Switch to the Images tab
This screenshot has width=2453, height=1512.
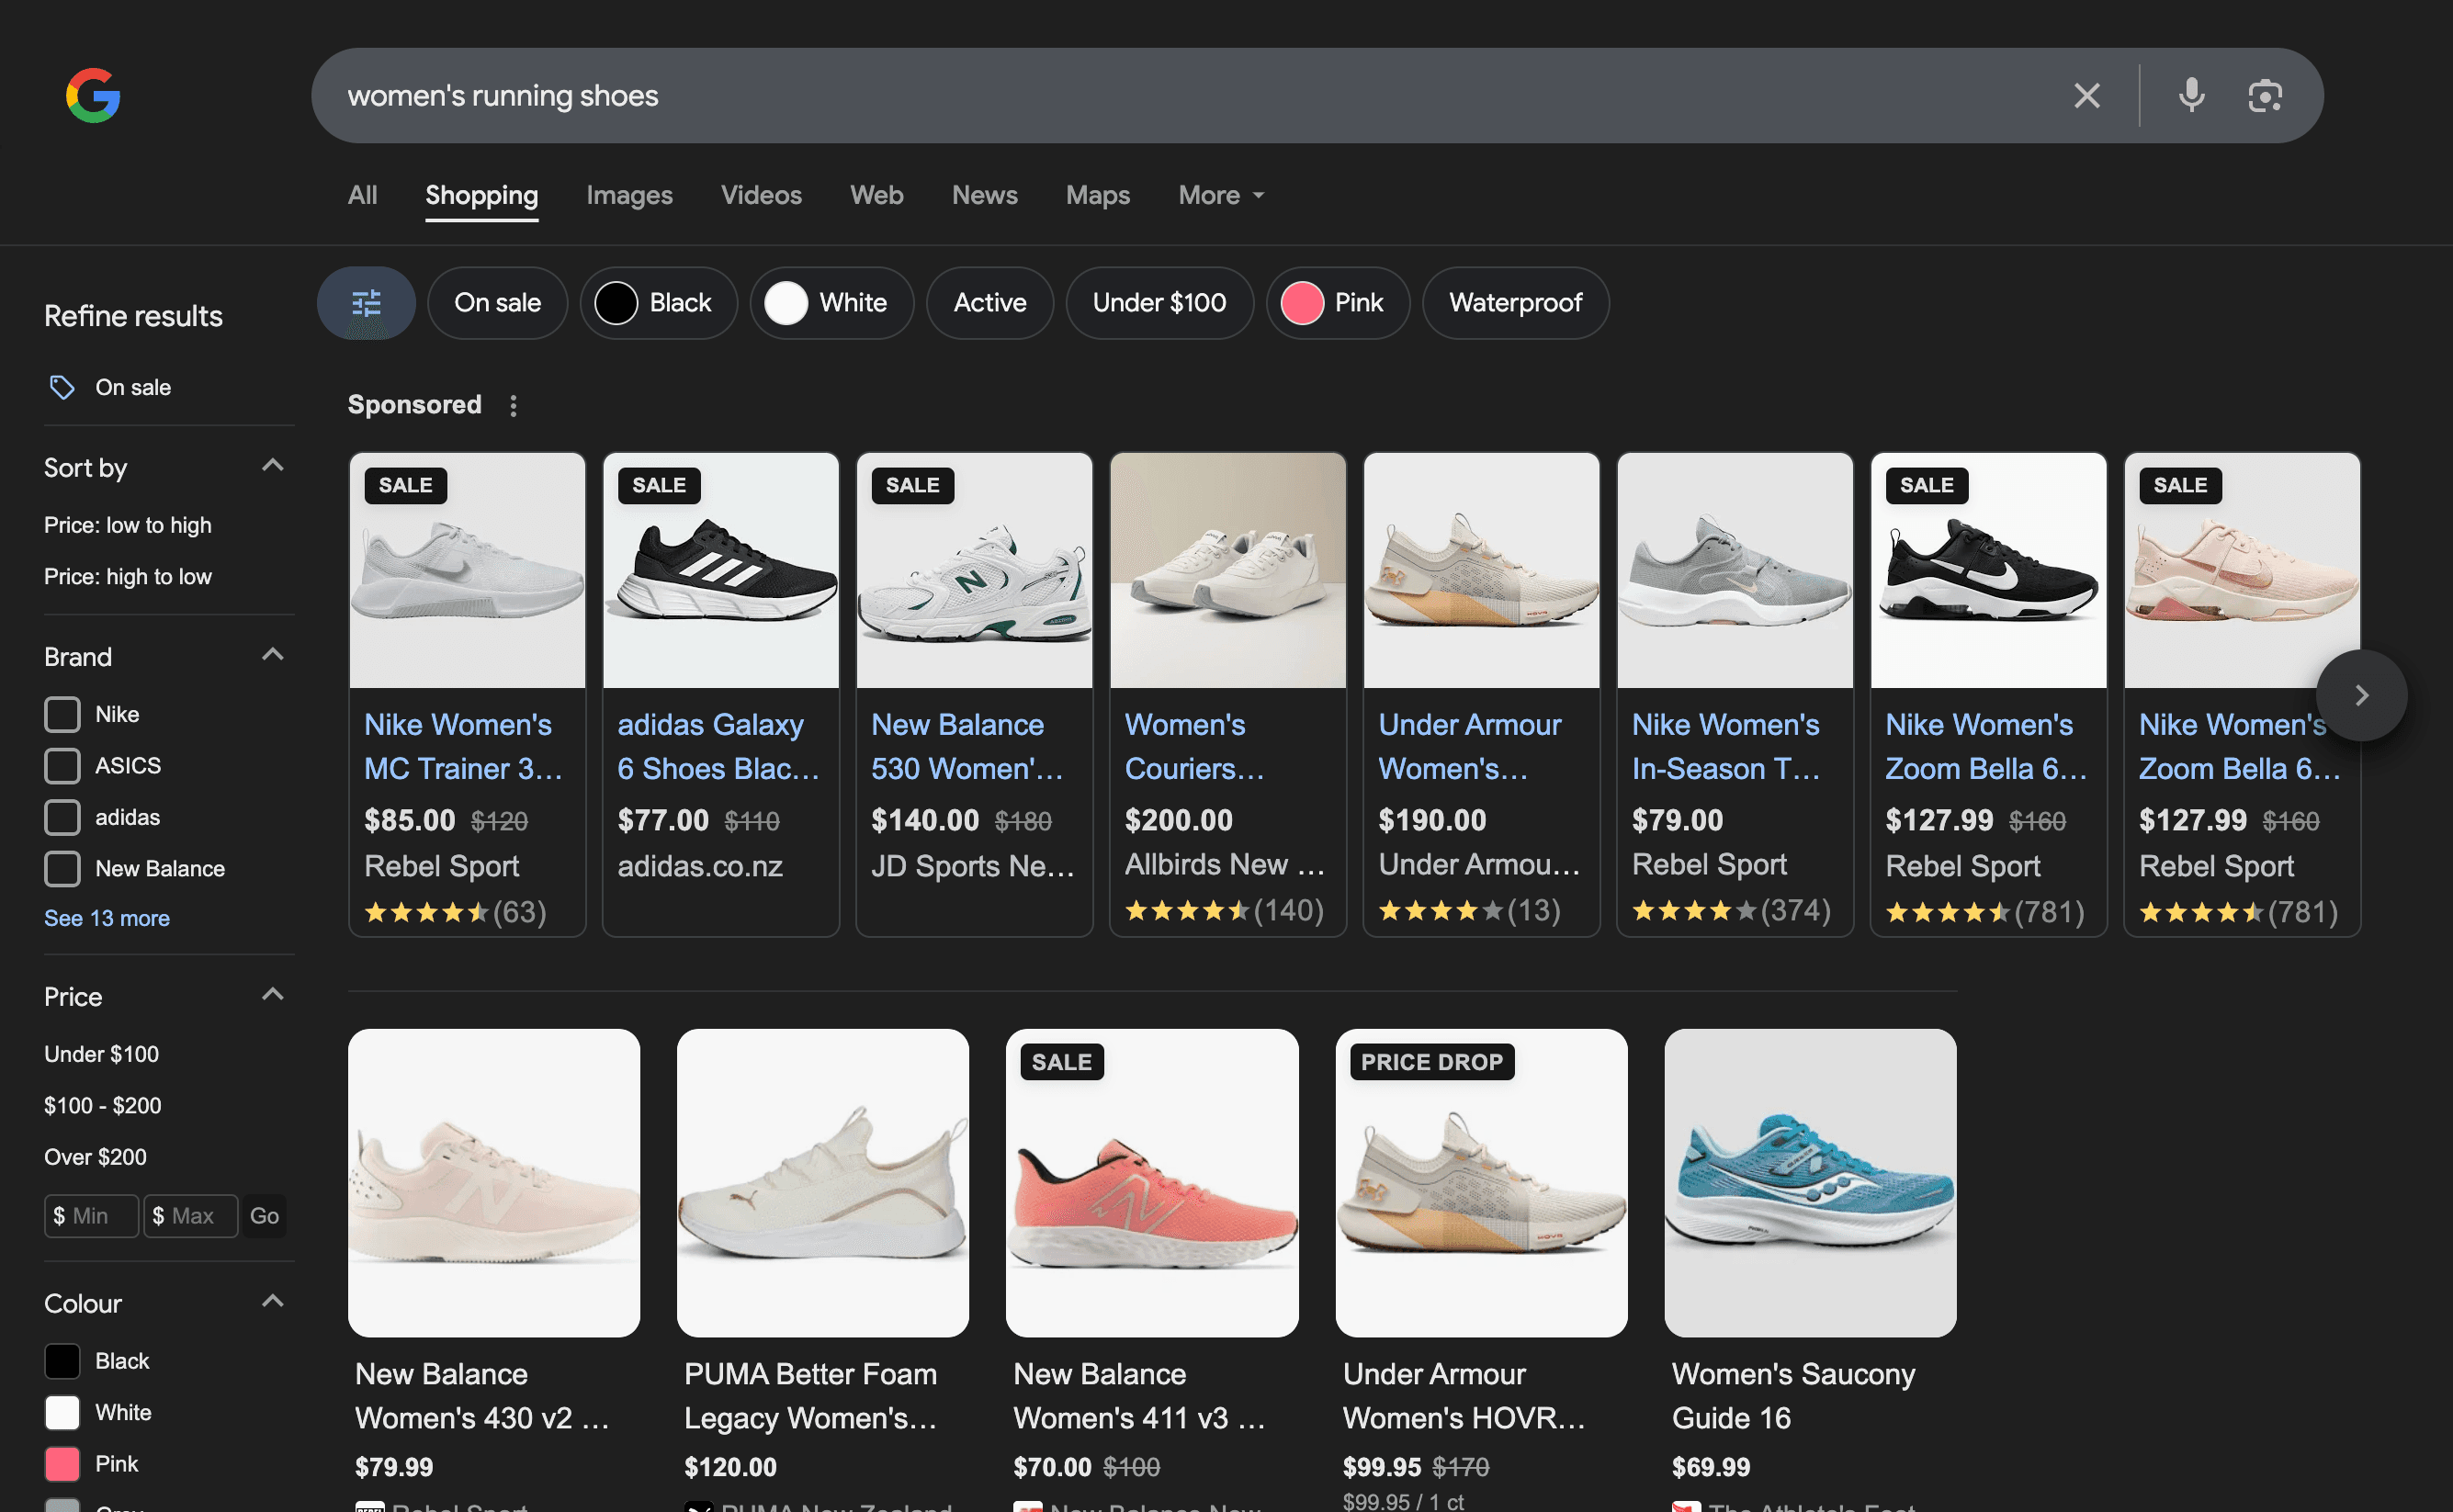629,195
